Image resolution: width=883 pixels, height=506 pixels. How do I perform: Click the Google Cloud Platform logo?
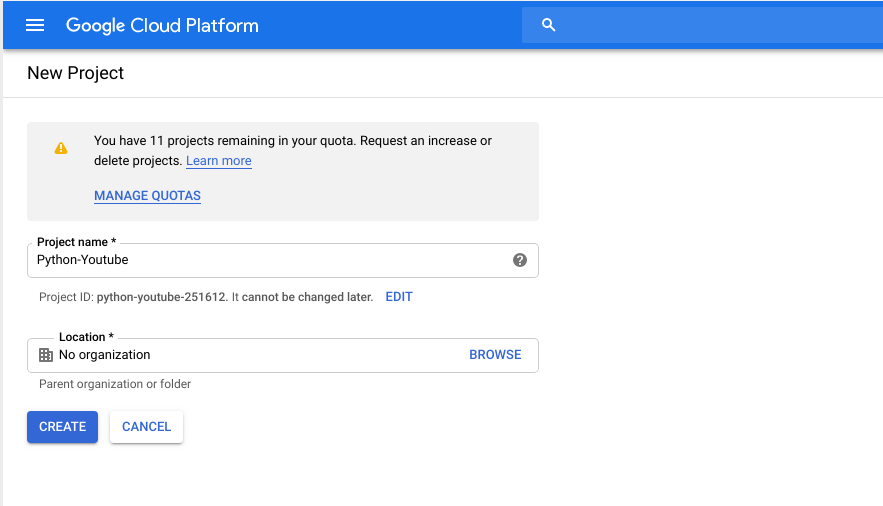[x=162, y=25]
